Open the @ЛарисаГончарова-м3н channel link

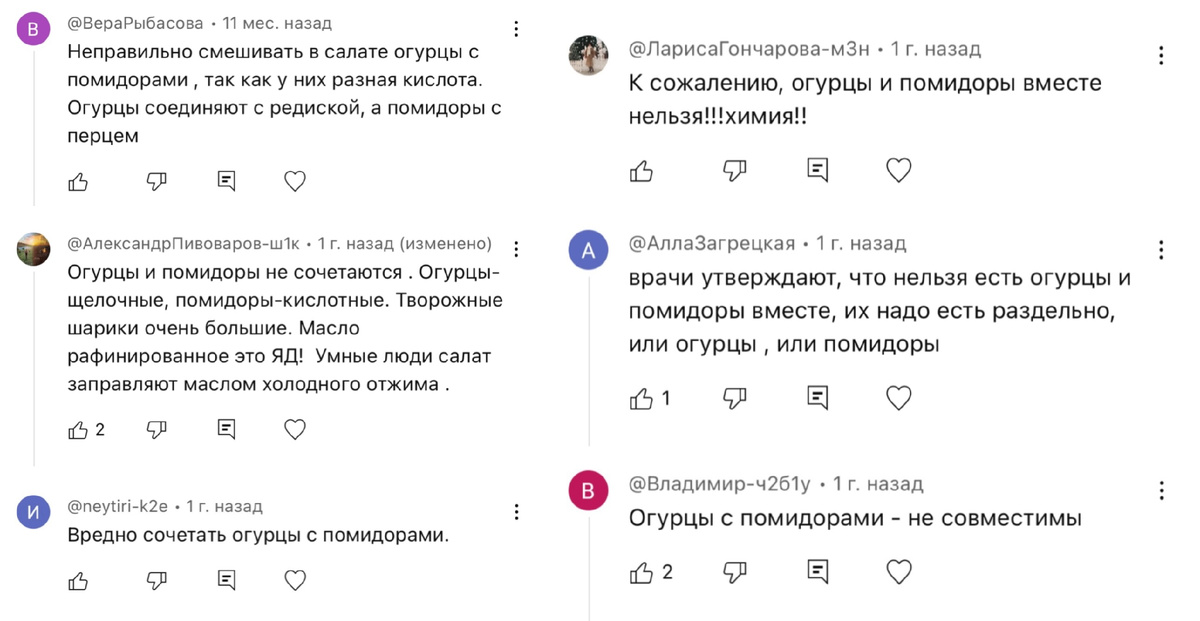pos(752,49)
